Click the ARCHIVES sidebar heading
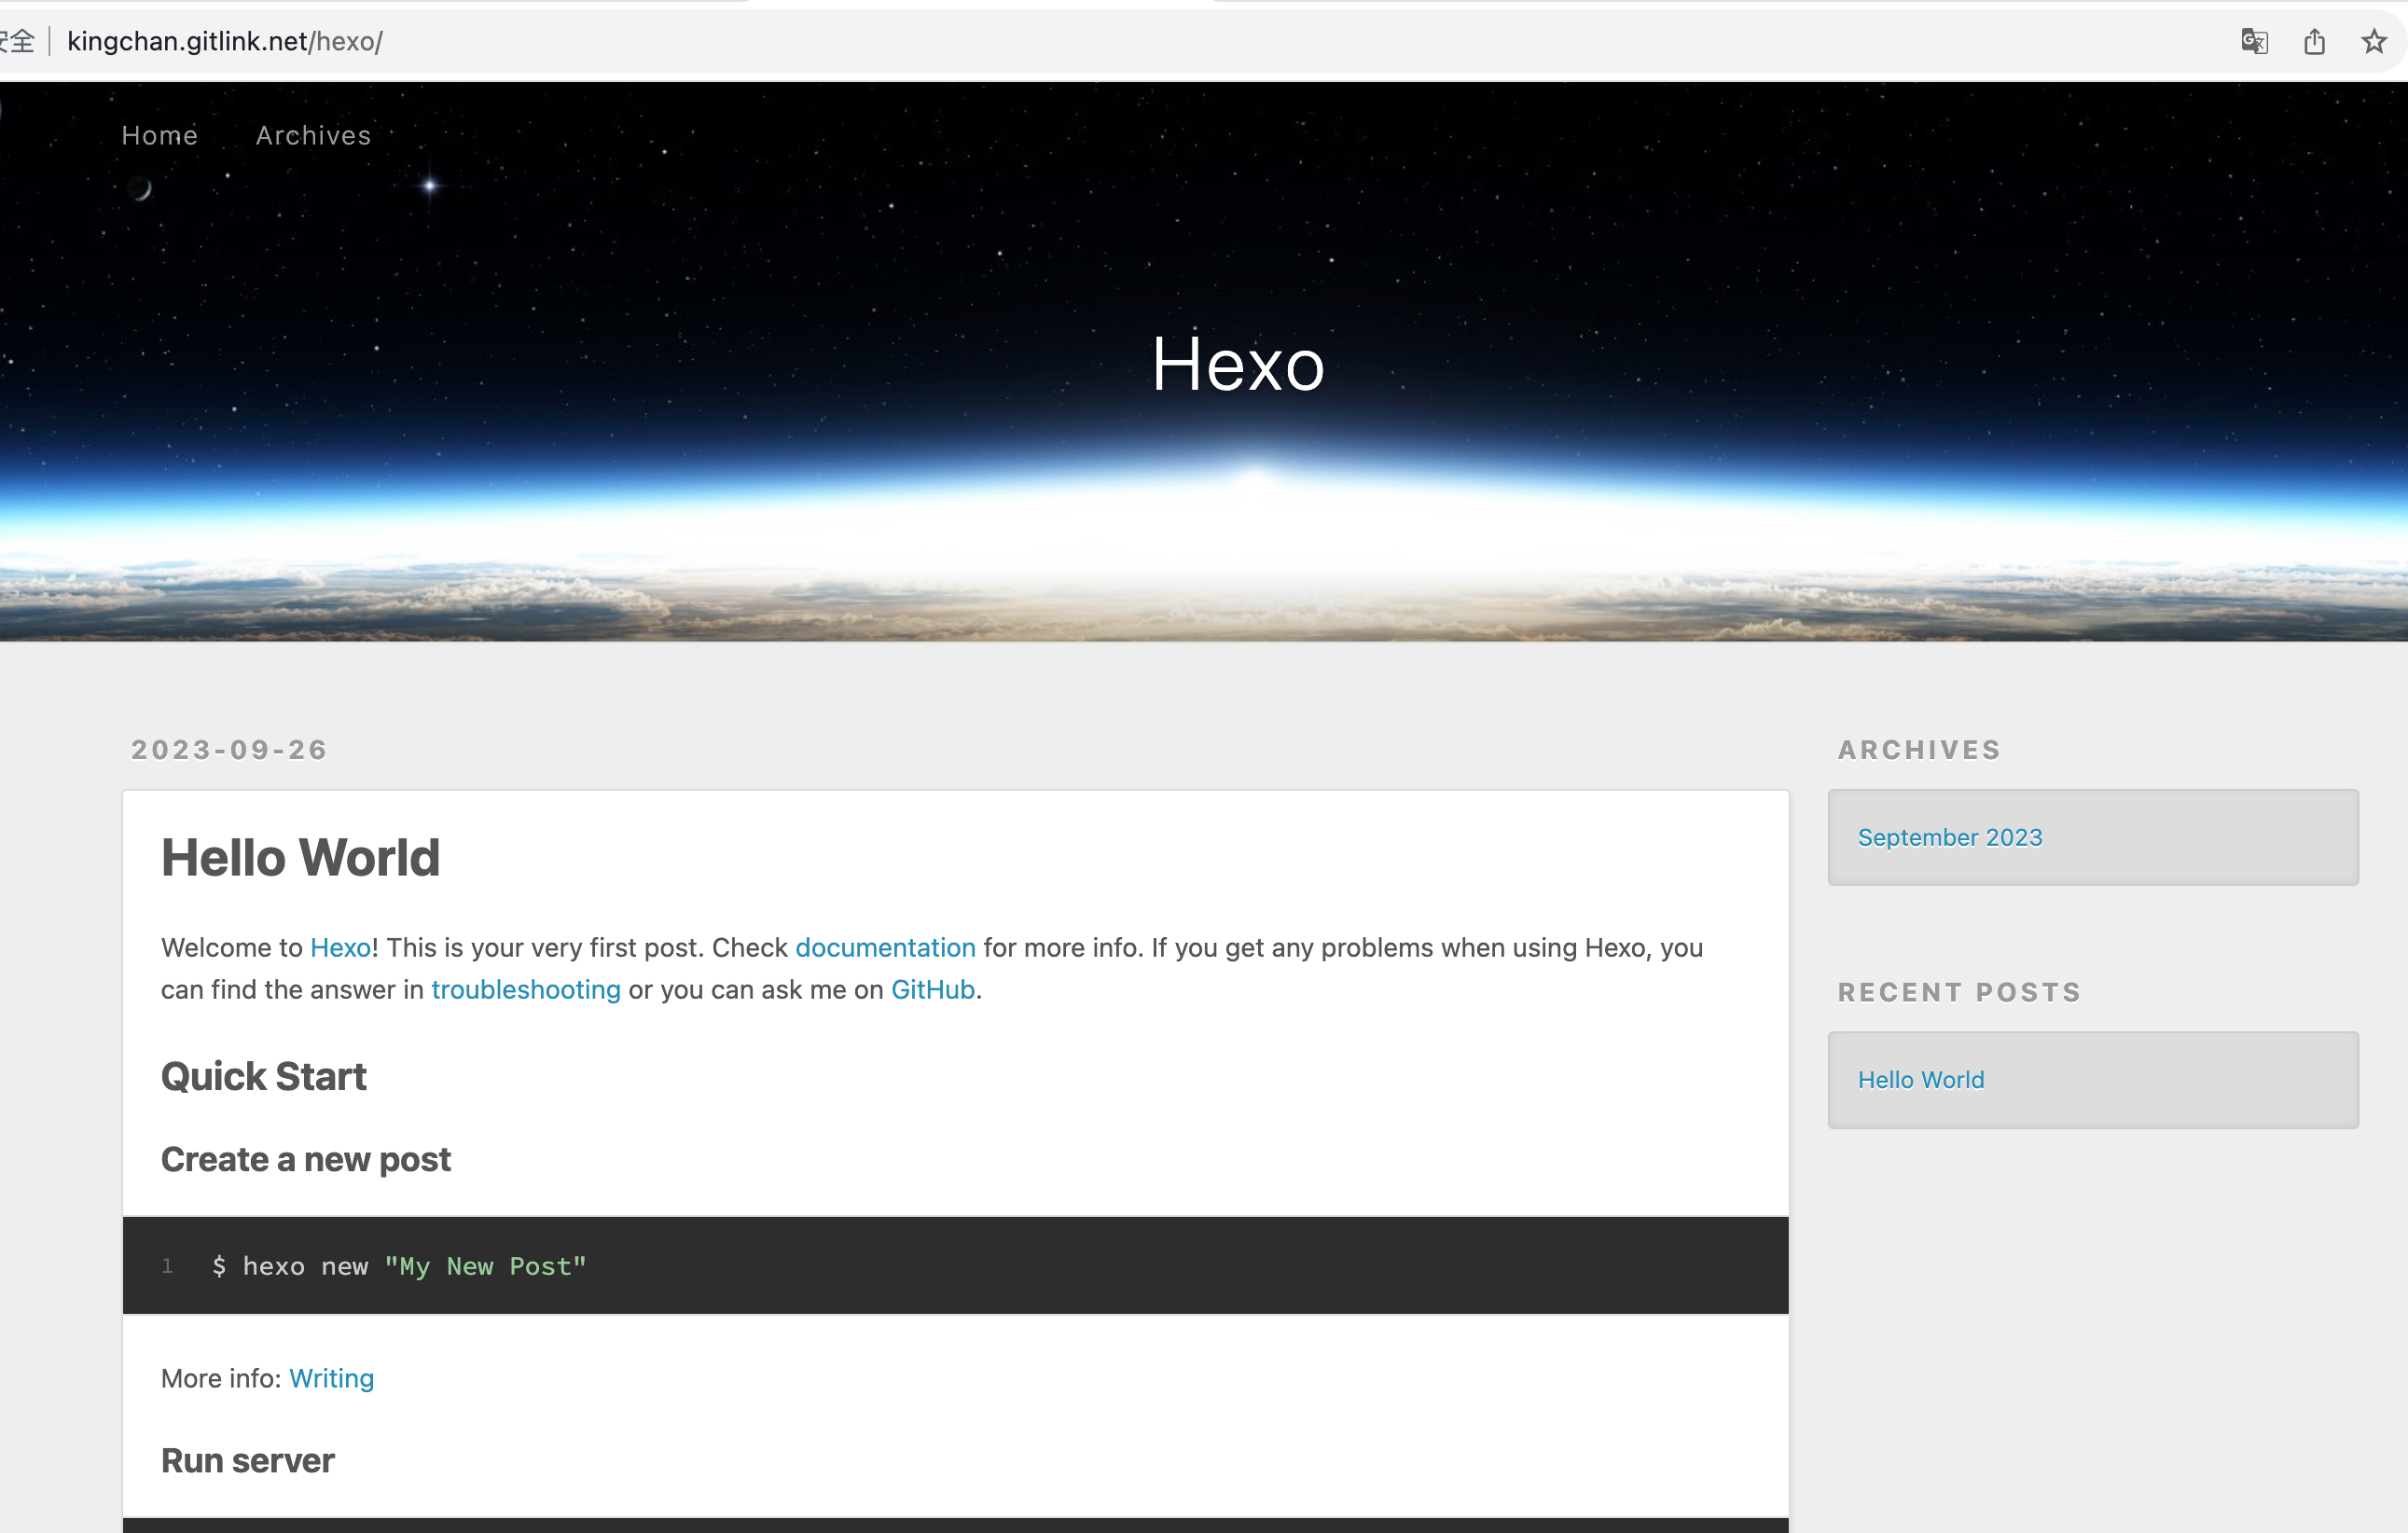The height and width of the screenshot is (1533, 2408). (x=1920, y=750)
